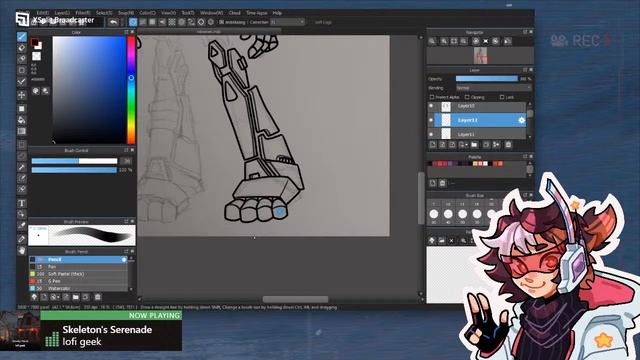Add a new layer in Layer panel
The image size is (640, 360).
pyautogui.click(x=433, y=145)
